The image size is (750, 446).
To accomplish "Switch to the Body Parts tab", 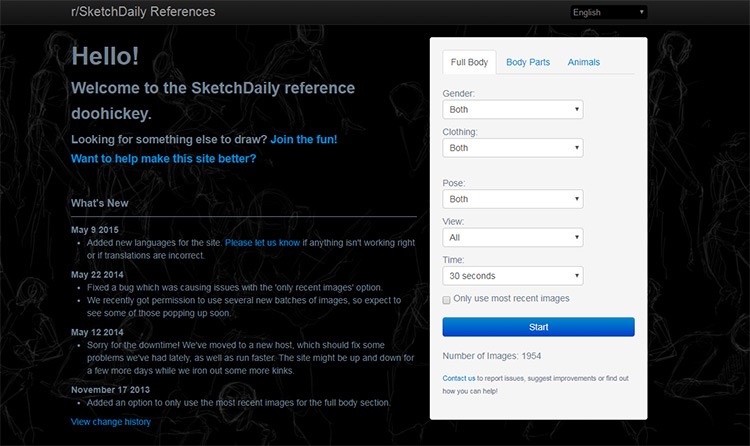I will coord(528,62).
